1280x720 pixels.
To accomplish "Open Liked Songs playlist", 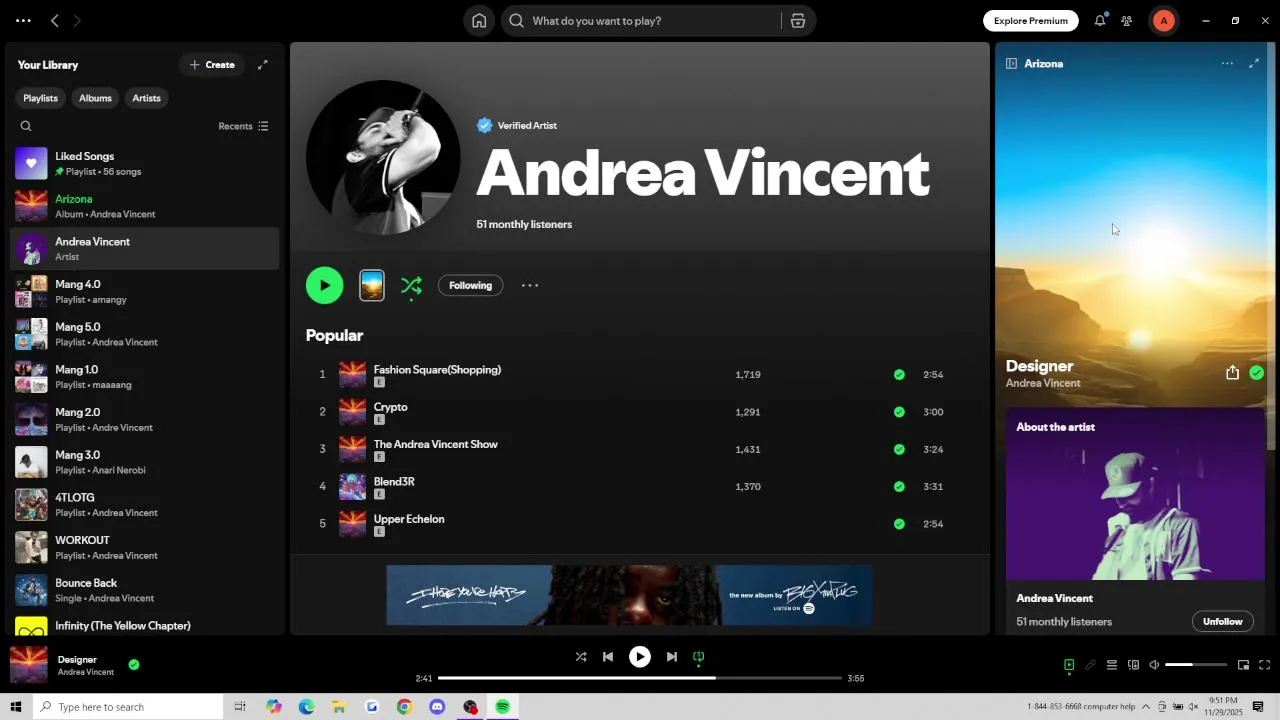I will [x=145, y=163].
